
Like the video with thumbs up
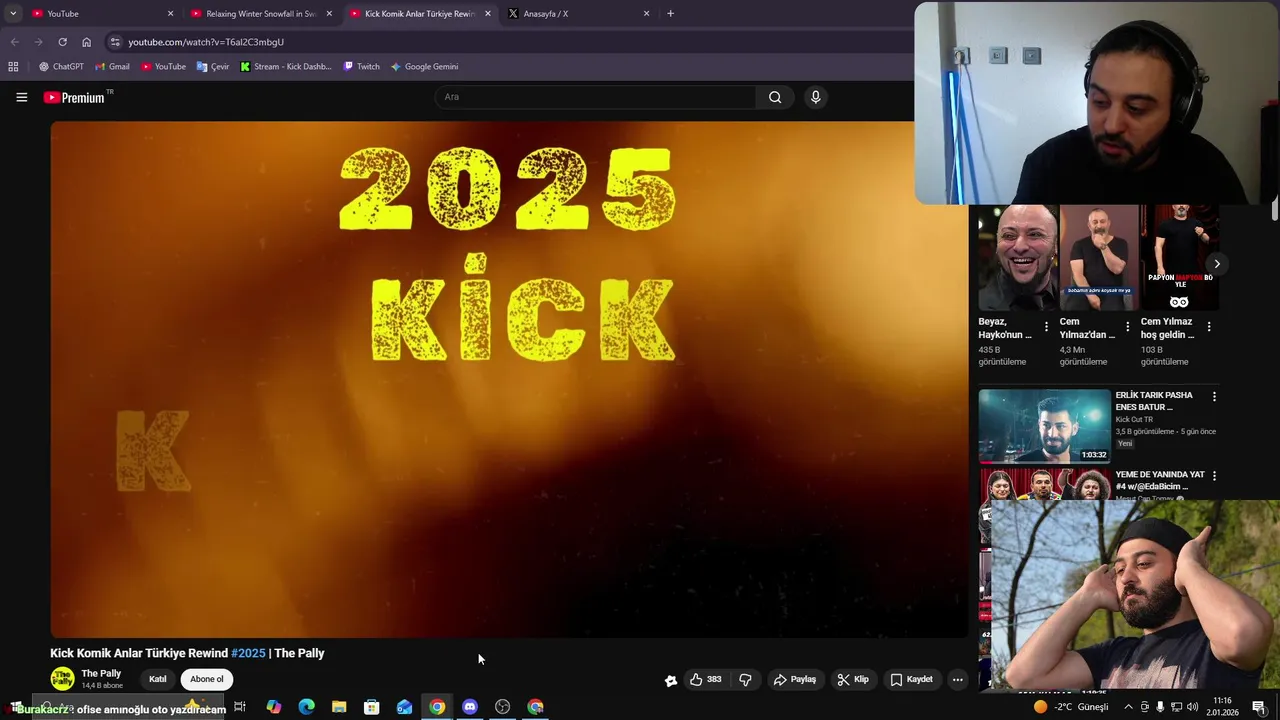point(705,679)
